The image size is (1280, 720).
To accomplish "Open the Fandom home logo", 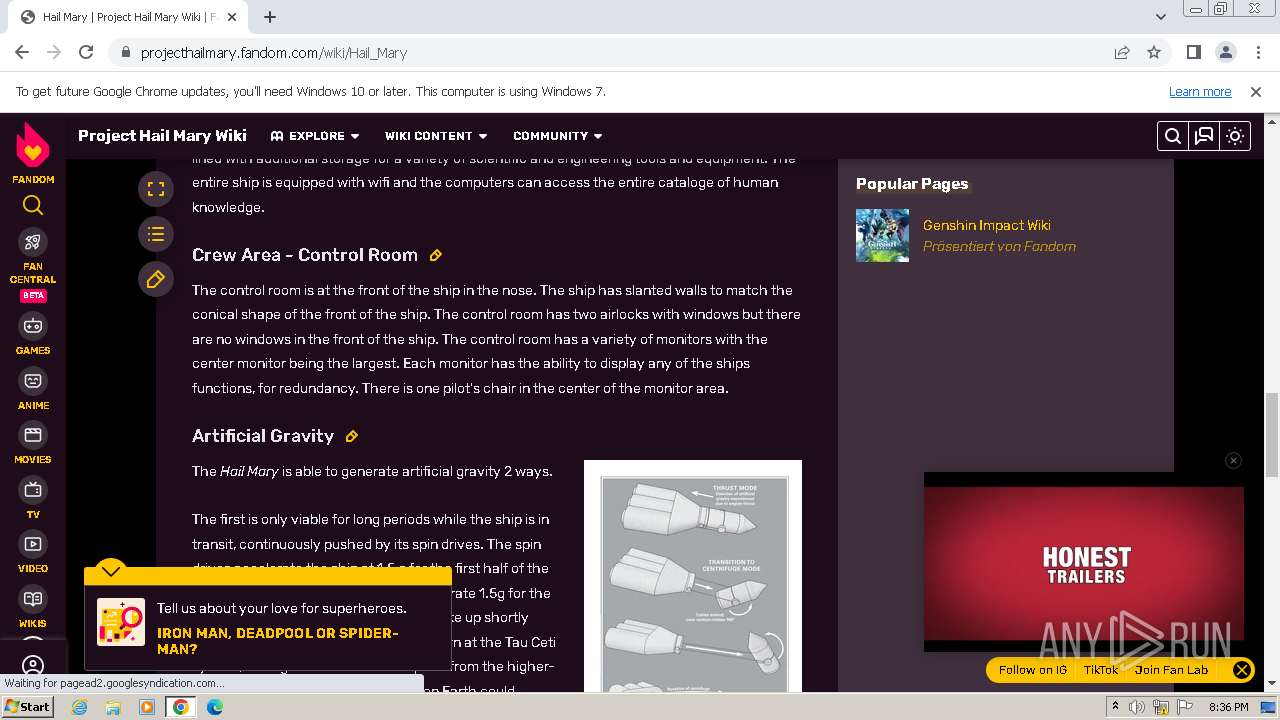I will [33, 153].
